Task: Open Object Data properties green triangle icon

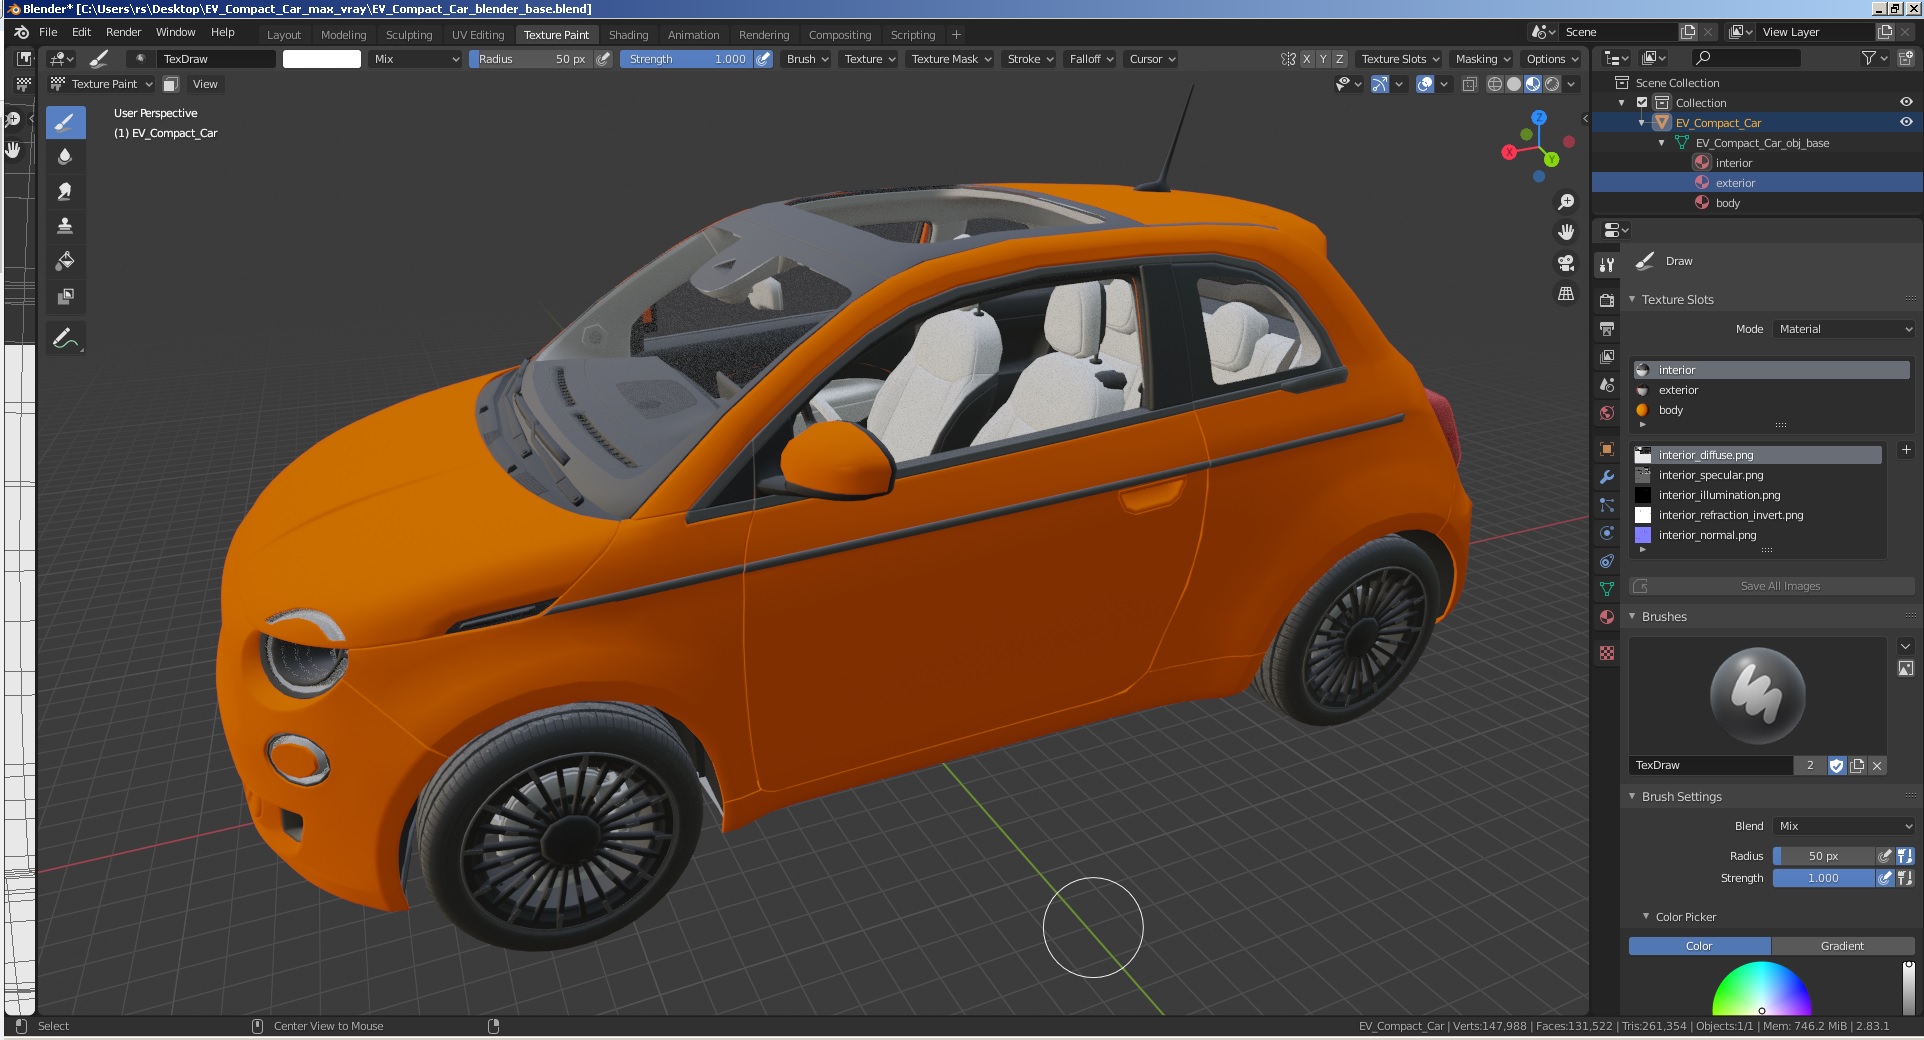Action: tap(1607, 589)
